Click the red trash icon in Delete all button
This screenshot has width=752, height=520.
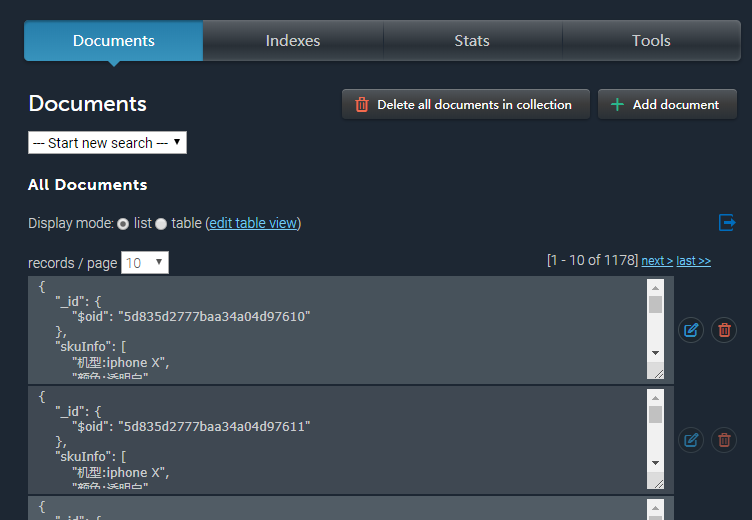coord(362,104)
